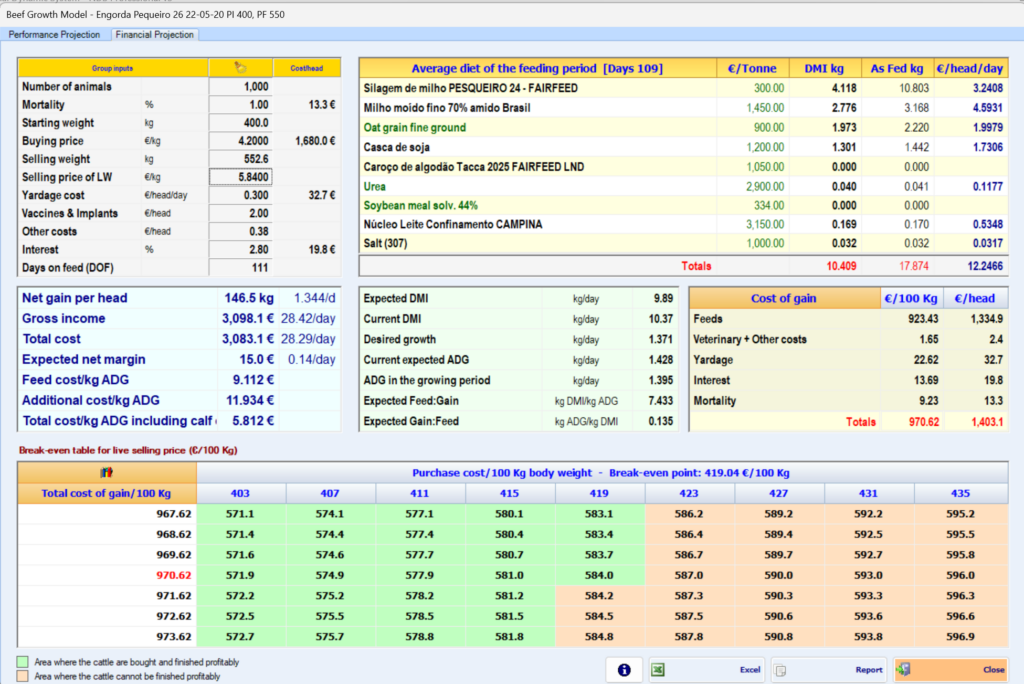The height and width of the screenshot is (684, 1024).
Task: Select break-even cell 596.9
Action: point(960,636)
